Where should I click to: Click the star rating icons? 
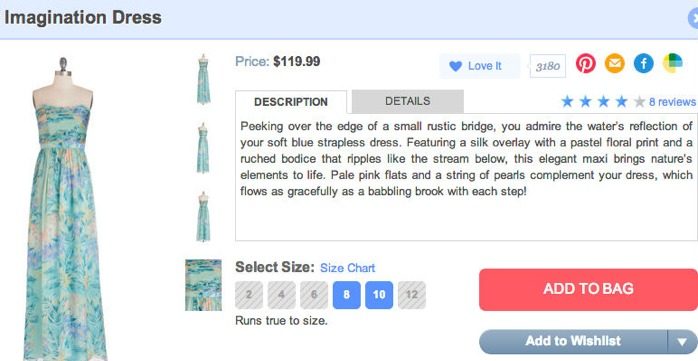click(603, 102)
